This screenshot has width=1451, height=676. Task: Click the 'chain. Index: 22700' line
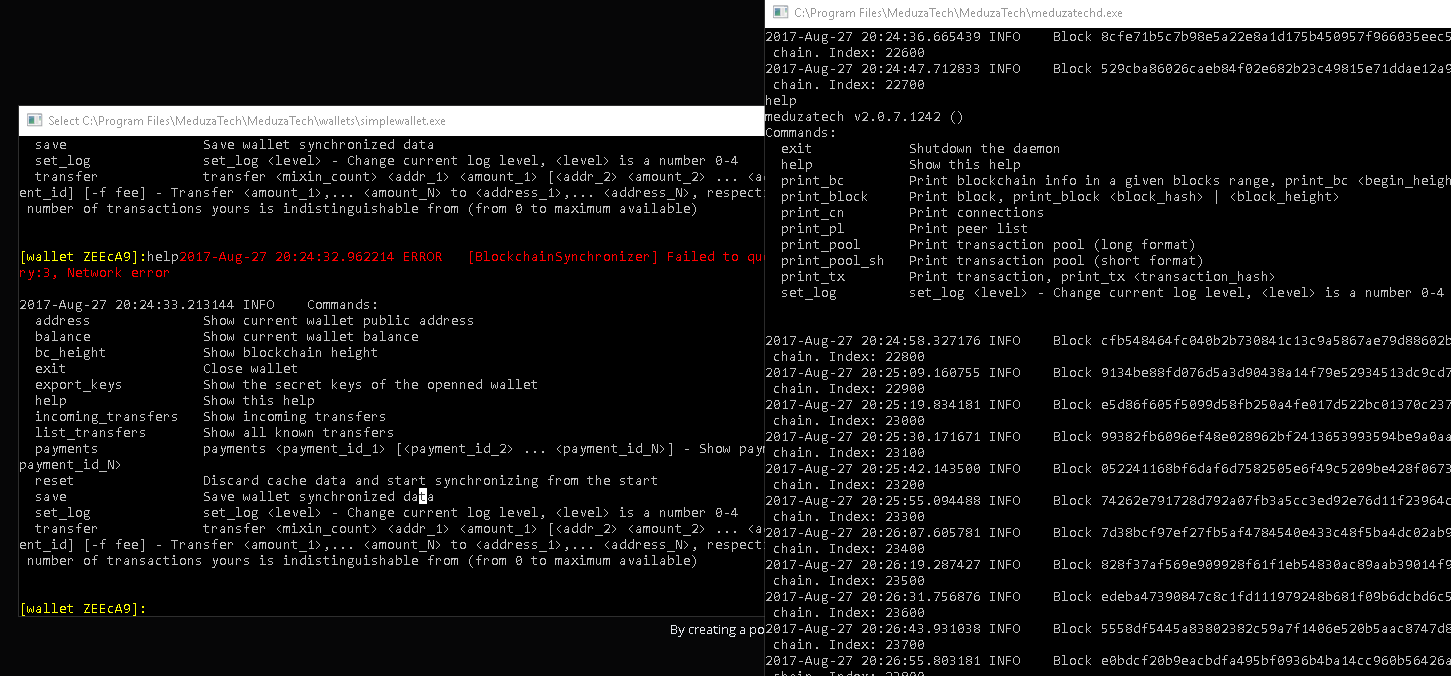point(849,85)
